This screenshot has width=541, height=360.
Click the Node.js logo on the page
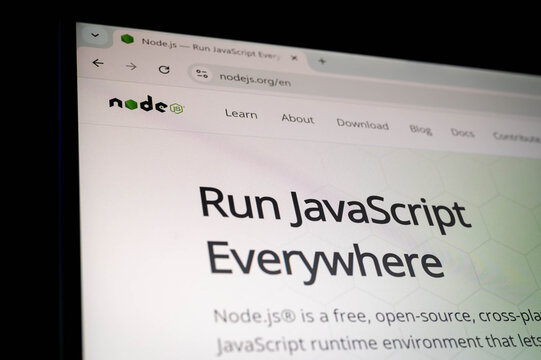coord(146,105)
